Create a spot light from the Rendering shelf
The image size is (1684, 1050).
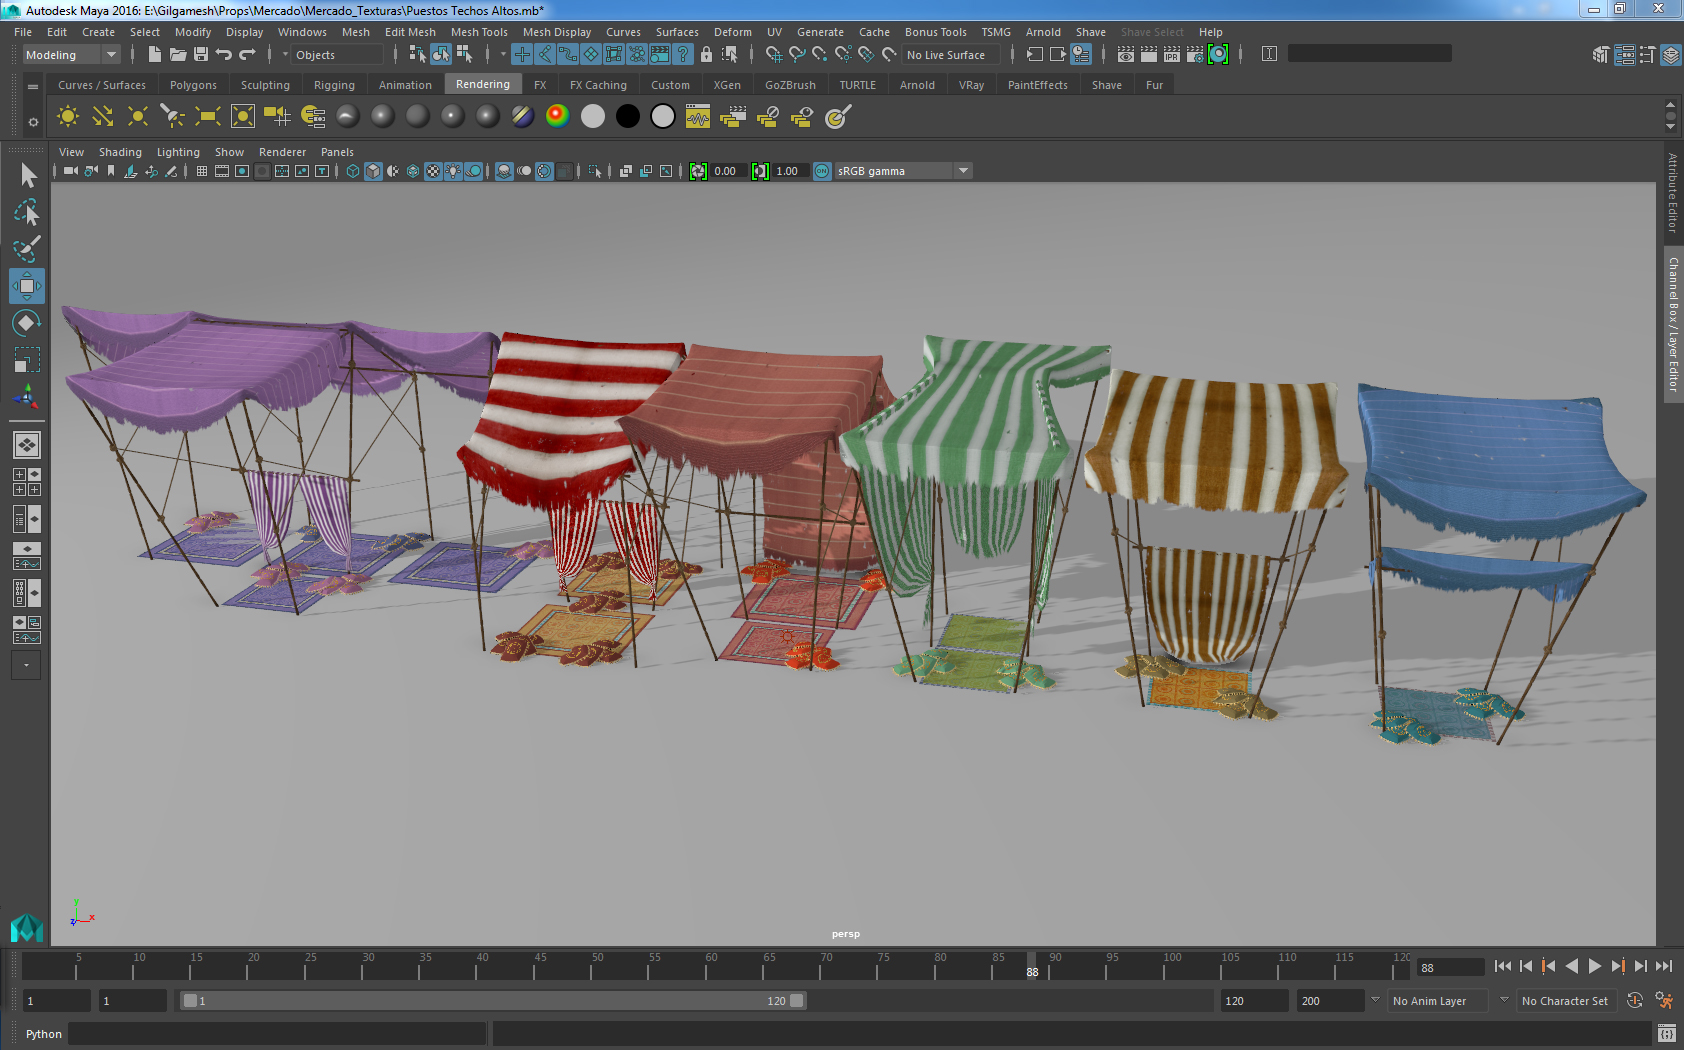[x=172, y=117]
